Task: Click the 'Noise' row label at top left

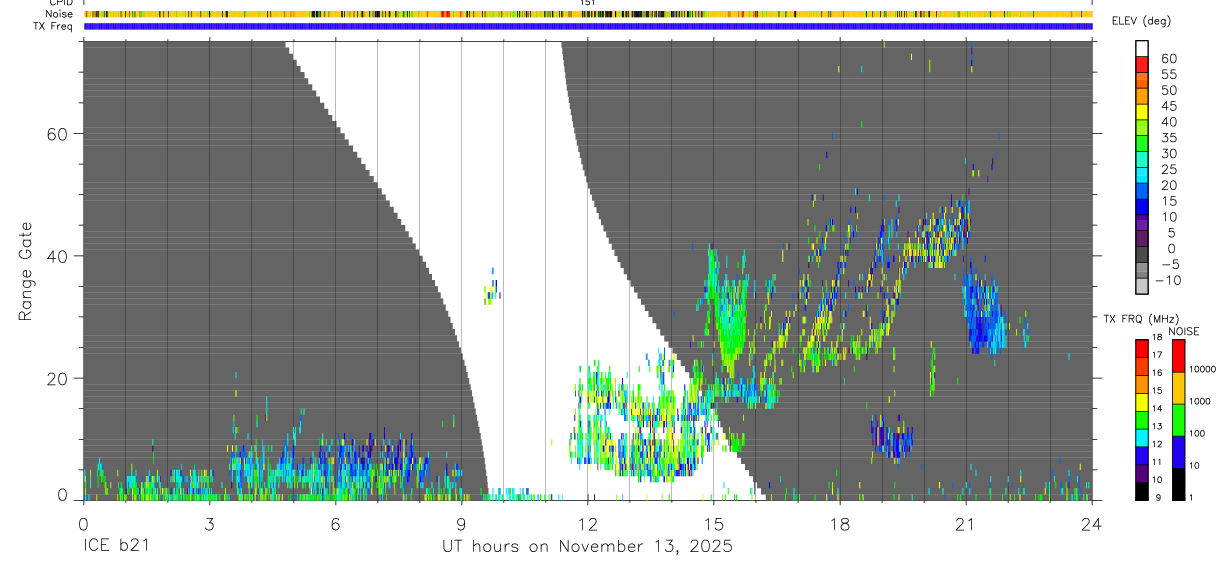Action: pyautogui.click(x=60, y=14)
